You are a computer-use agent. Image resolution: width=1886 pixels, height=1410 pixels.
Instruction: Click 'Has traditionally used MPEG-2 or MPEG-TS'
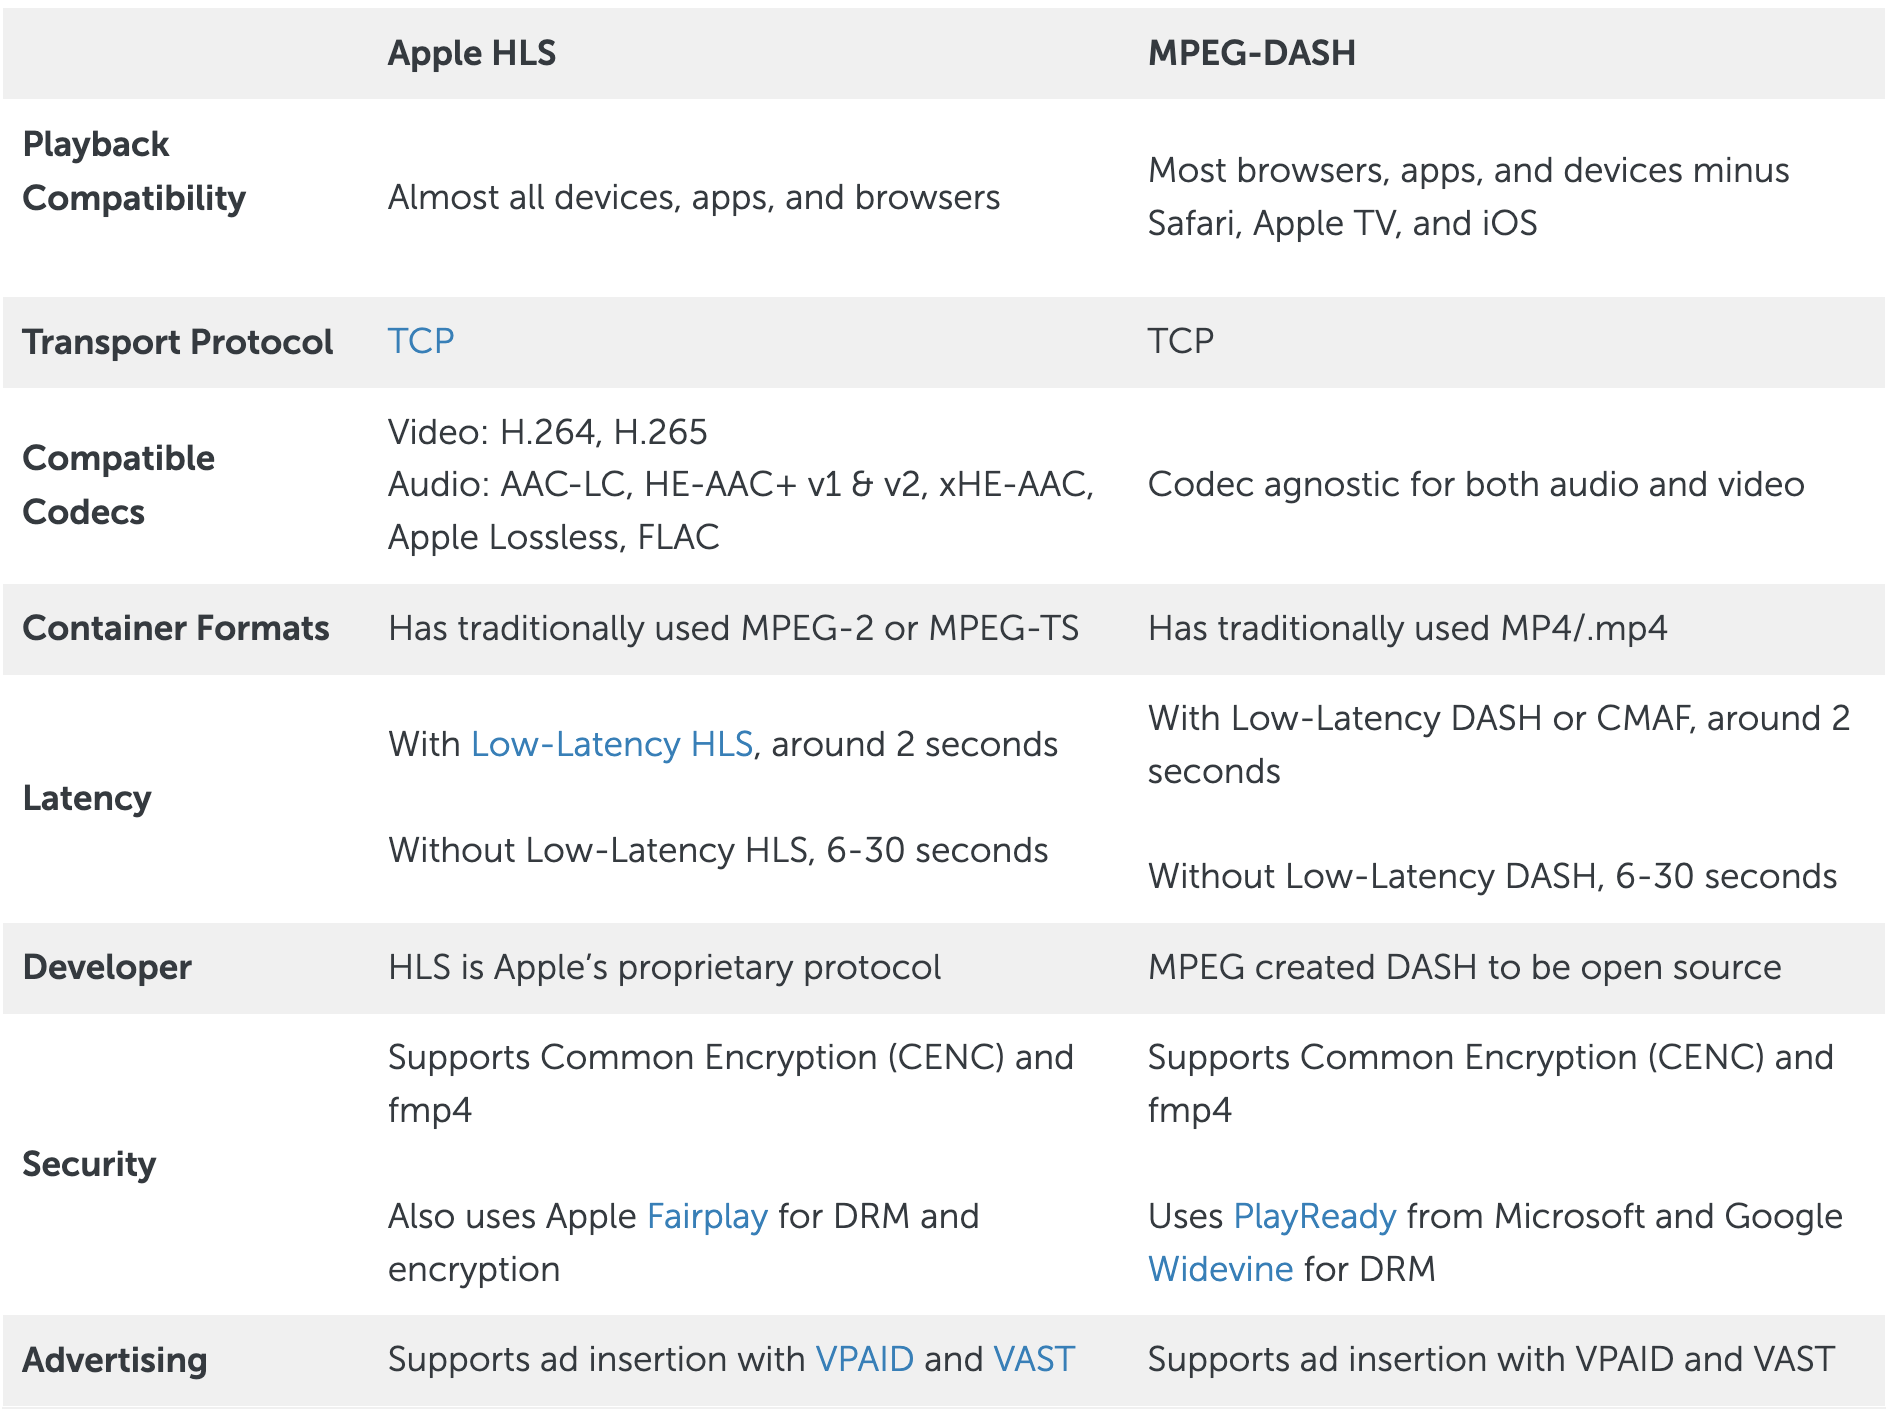coord(733,628)
